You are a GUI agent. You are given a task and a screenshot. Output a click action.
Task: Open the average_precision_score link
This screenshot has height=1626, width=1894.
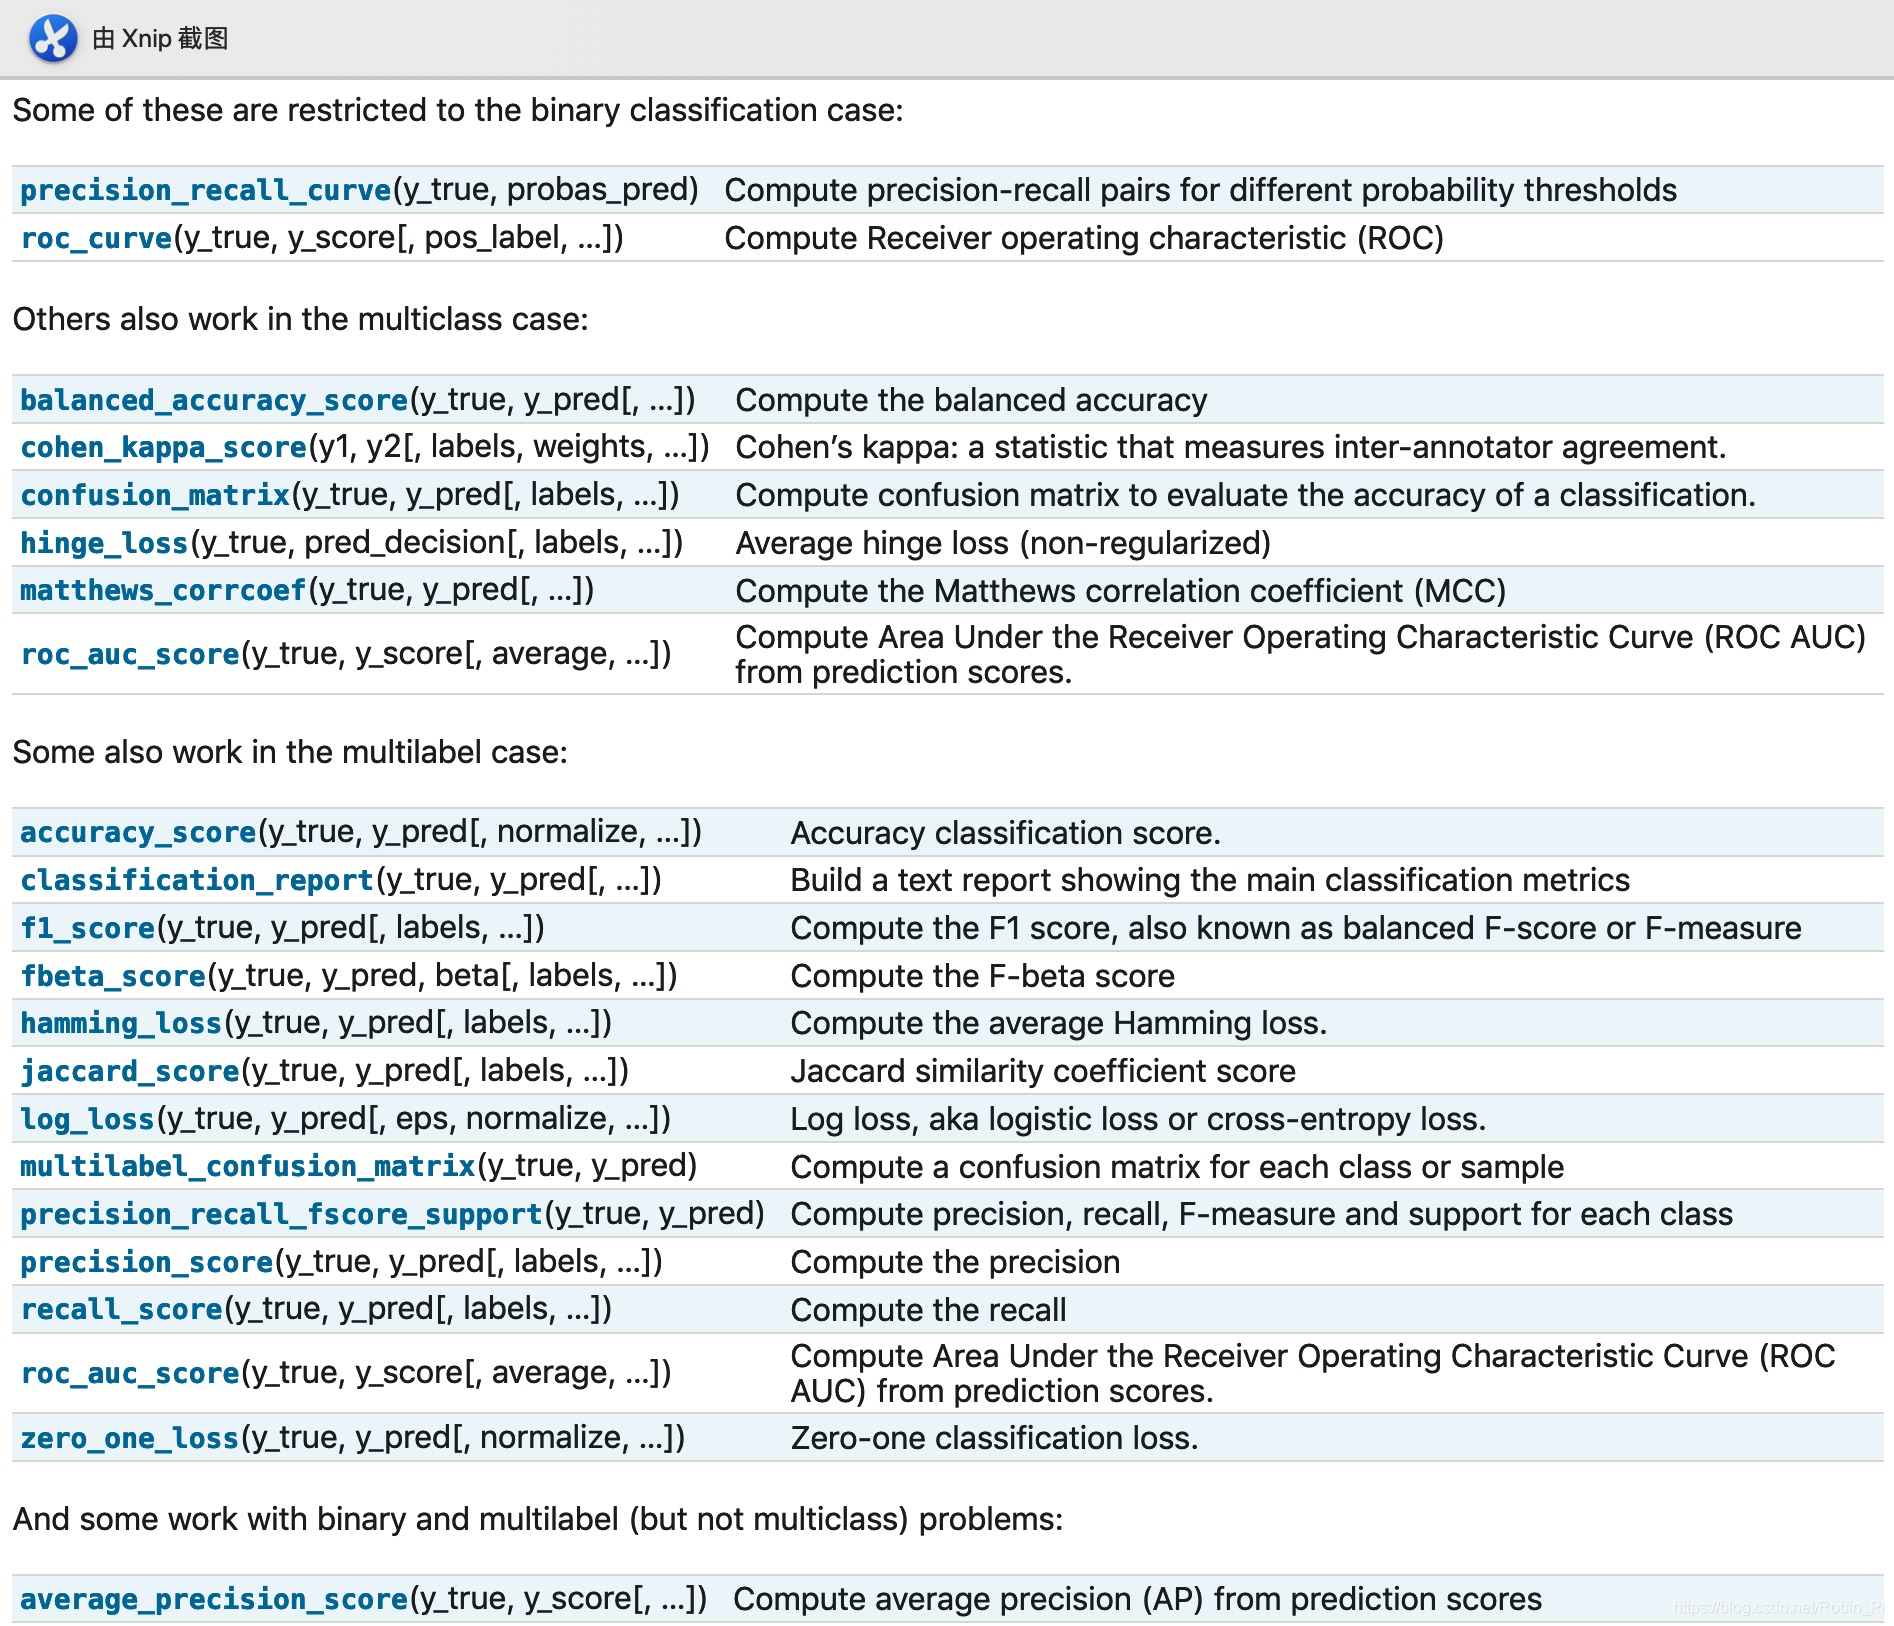tap(214, 1599)
